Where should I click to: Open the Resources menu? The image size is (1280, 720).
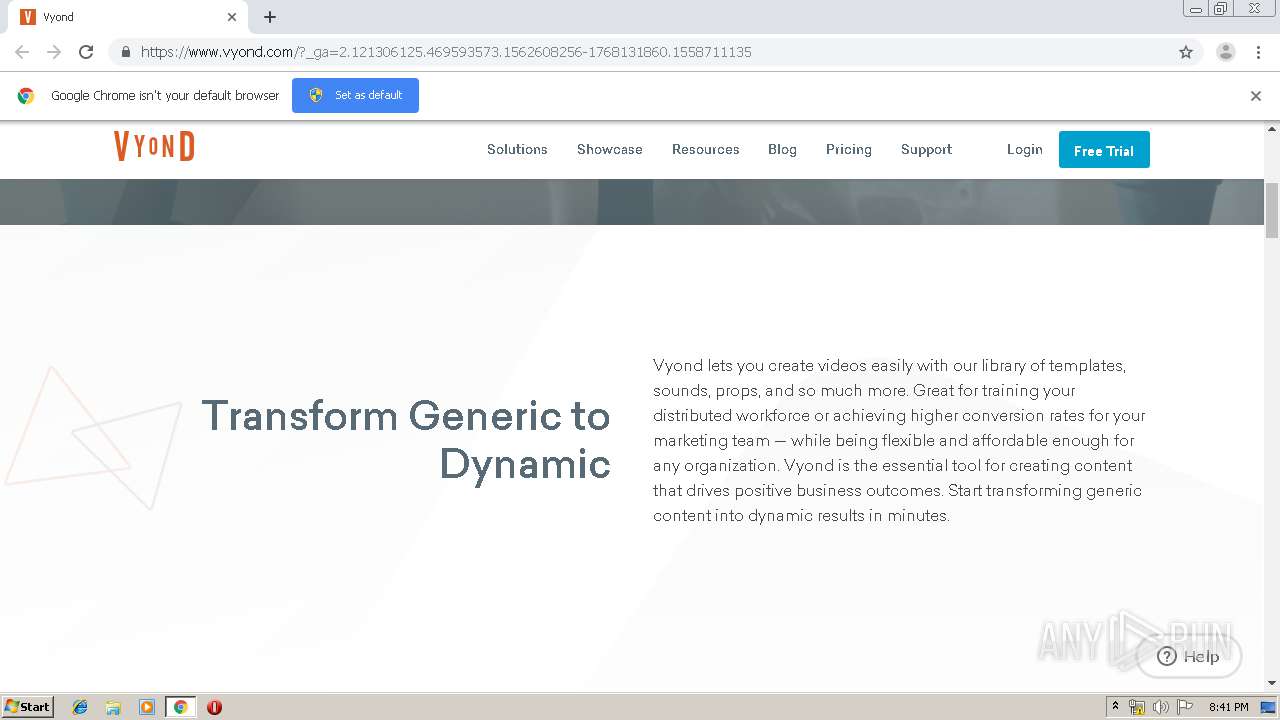pos(705,149)
